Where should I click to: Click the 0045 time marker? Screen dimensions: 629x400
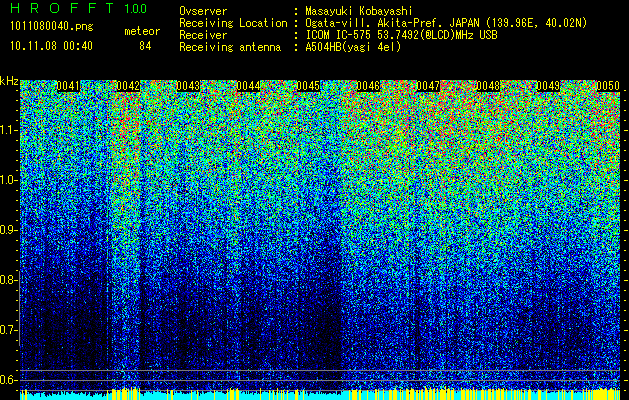click(x=308, y=86)
